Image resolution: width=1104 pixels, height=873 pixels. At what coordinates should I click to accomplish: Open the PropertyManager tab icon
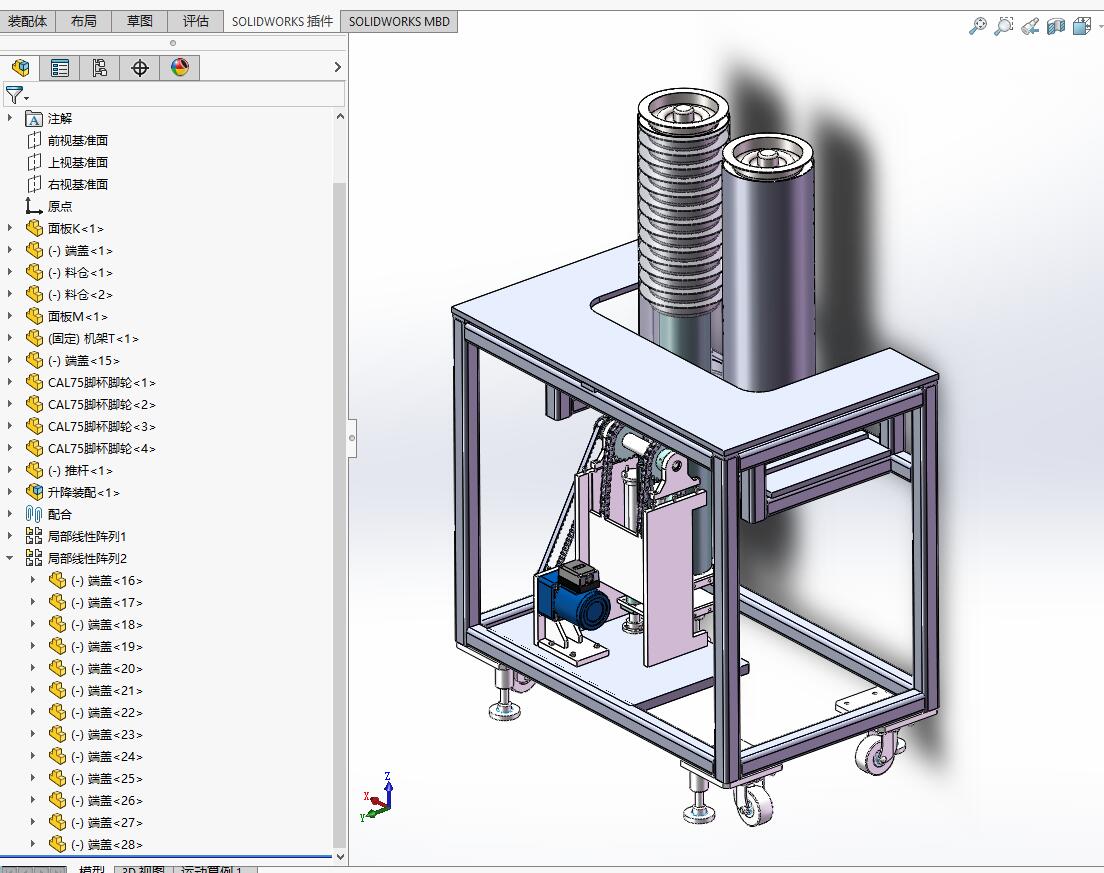(x=60, y=68)
